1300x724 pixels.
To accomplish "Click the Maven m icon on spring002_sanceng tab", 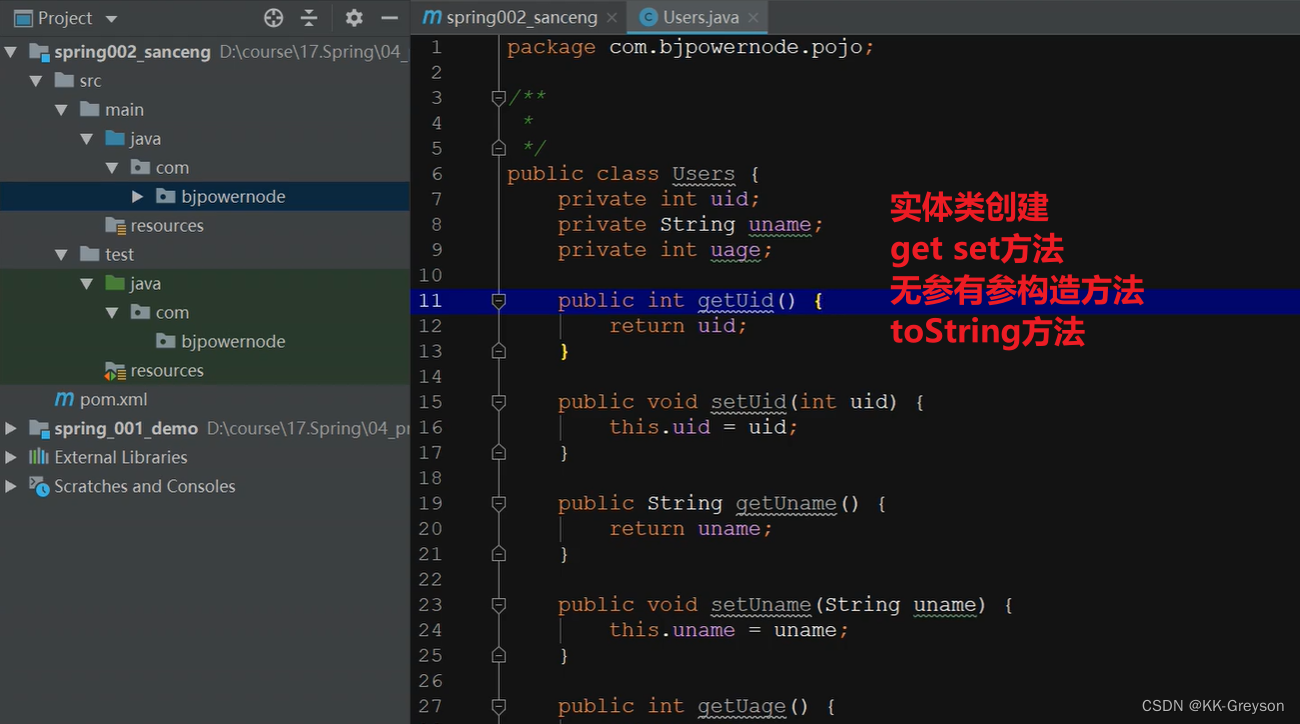I will pyautogui.click(x=432, y=17).
